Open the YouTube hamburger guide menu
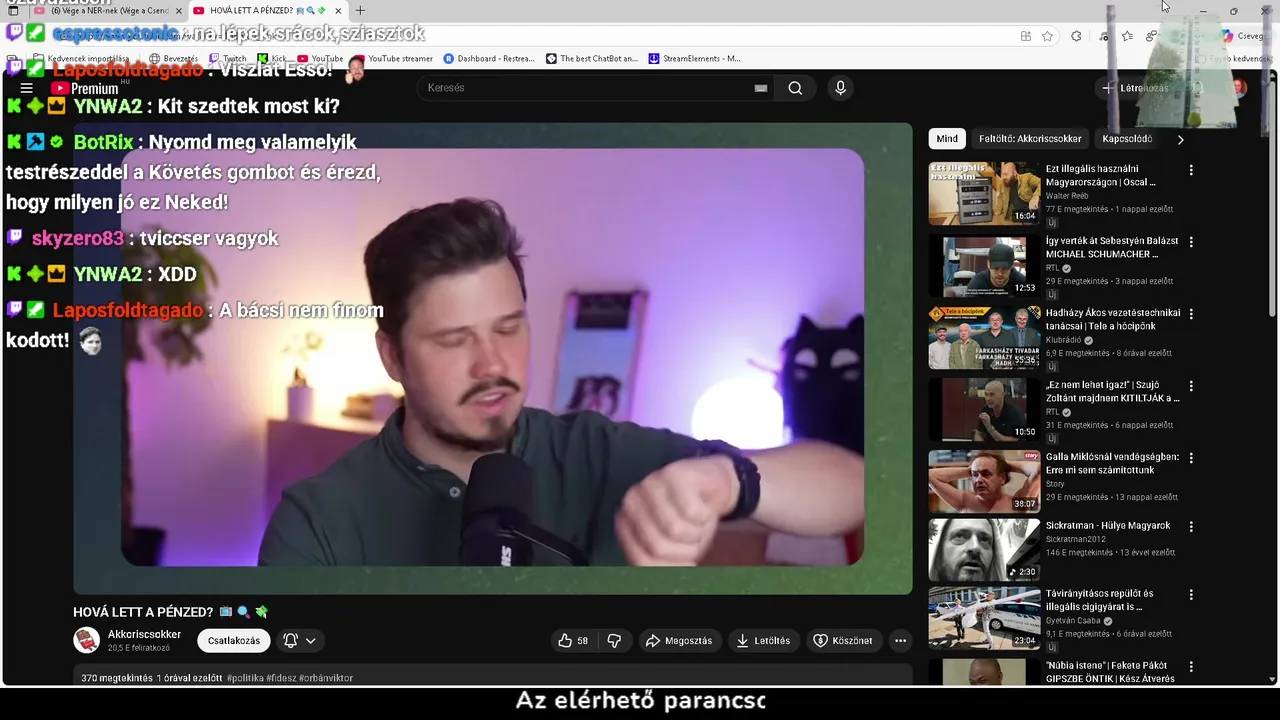The height and width of the screenshot is (720, 1280). pyautogui.click(x=27, y=88)
